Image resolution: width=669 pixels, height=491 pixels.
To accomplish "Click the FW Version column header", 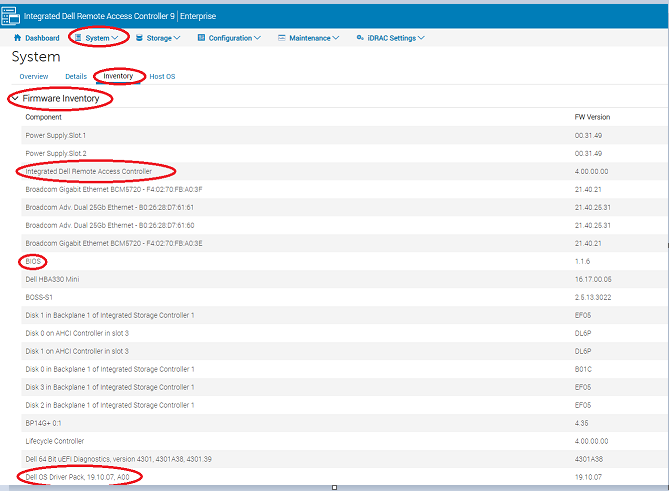I will 592,117.
